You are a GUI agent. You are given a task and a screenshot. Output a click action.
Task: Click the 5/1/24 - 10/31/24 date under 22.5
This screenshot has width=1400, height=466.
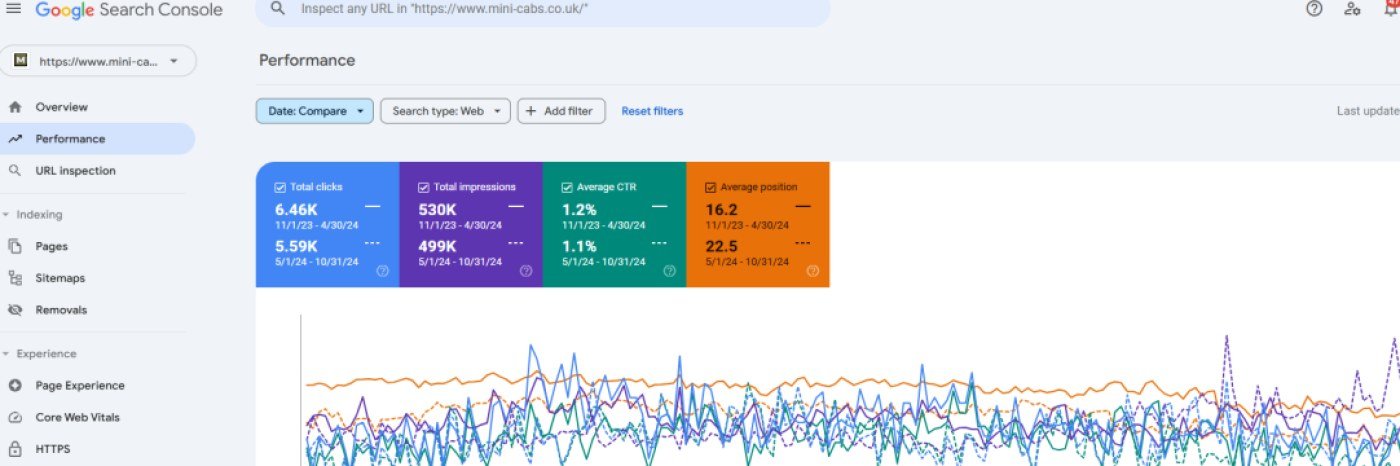746,262
